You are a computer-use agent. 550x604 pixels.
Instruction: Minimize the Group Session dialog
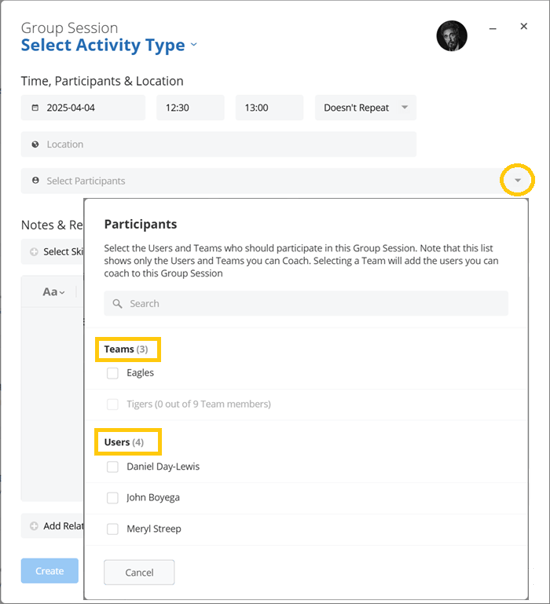point(492,29)
